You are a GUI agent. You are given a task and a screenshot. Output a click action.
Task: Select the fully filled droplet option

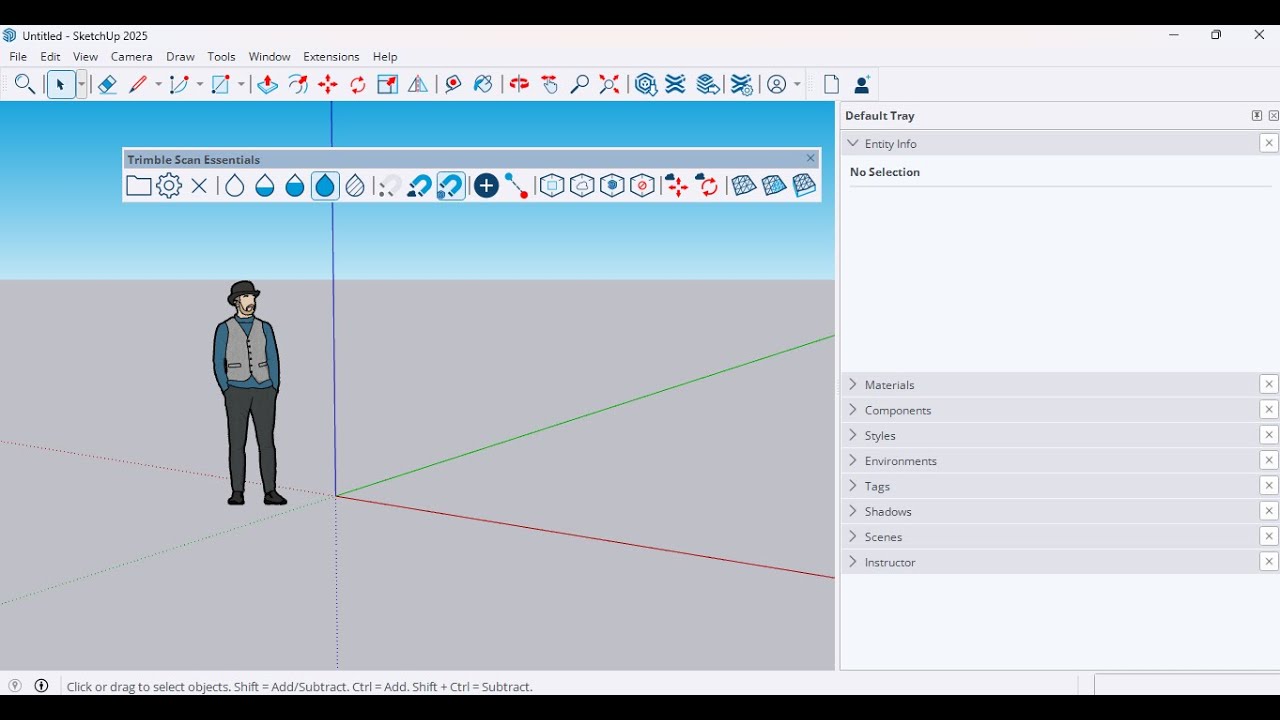pos(325,186)
